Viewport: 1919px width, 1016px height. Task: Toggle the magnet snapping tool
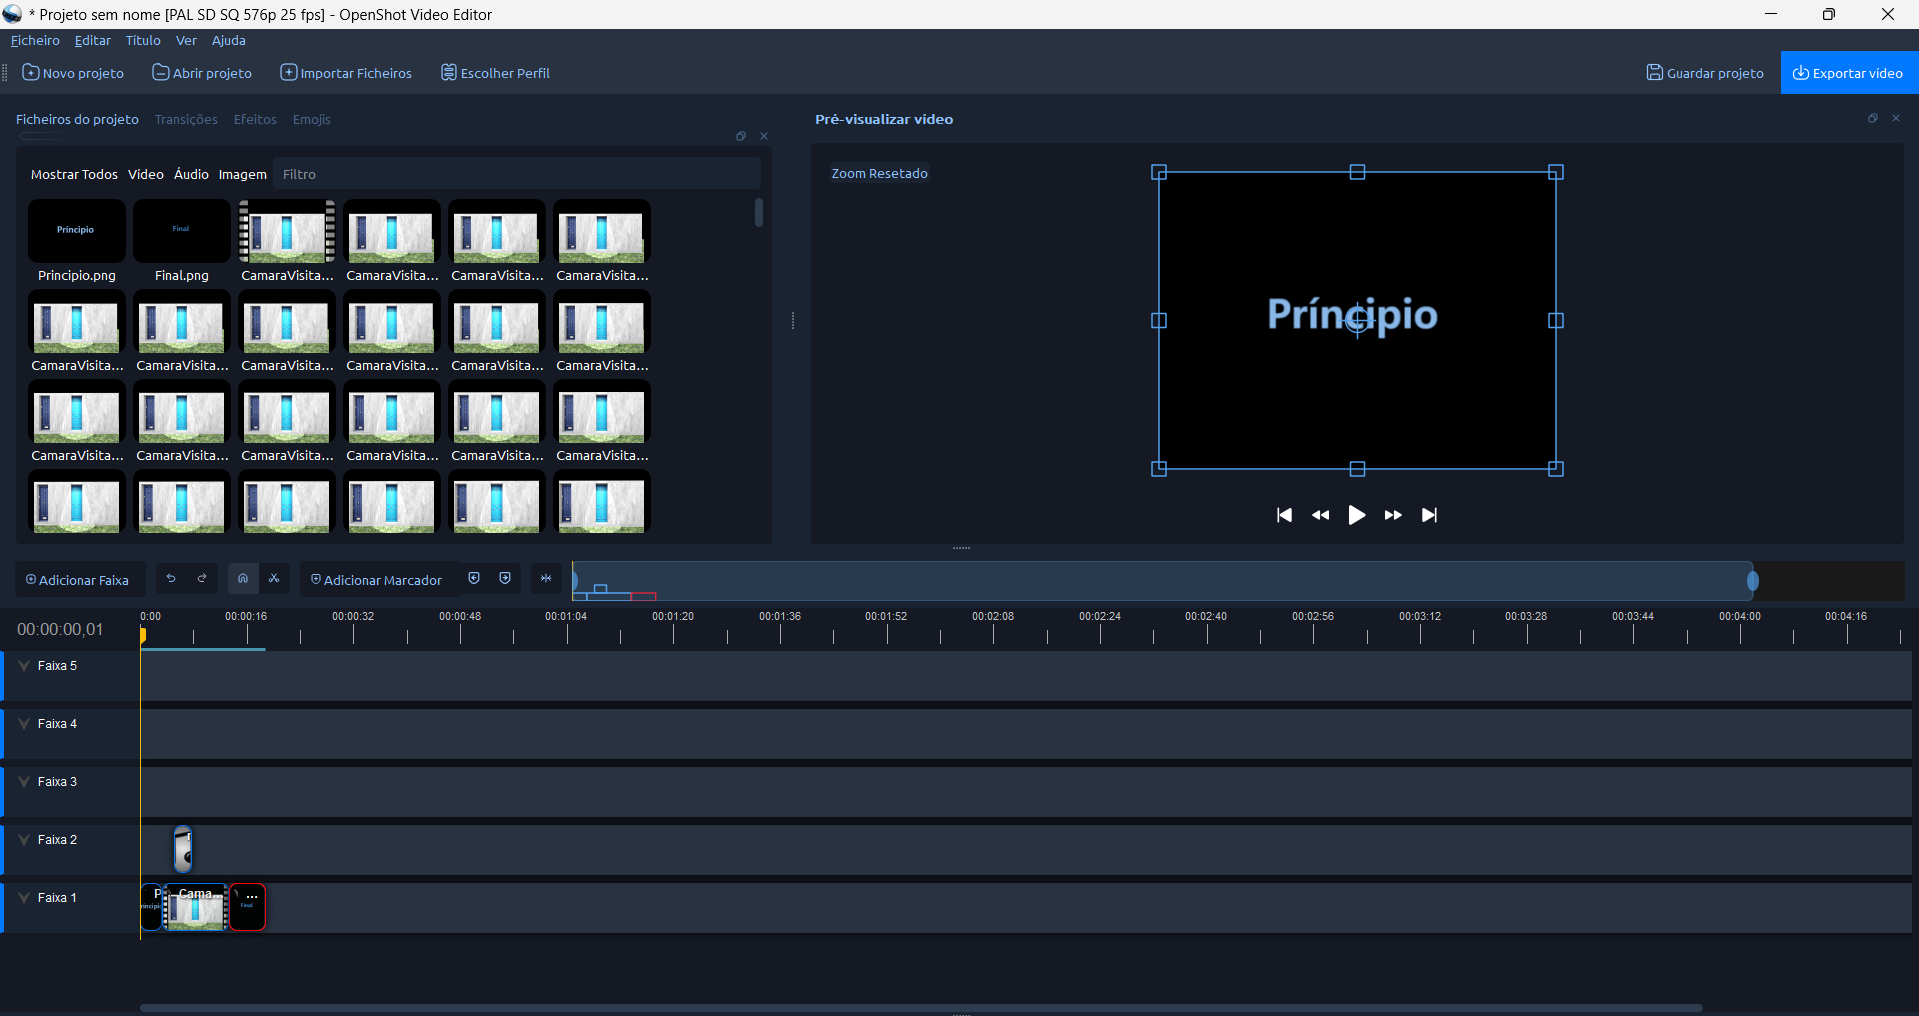coord(243,579)
